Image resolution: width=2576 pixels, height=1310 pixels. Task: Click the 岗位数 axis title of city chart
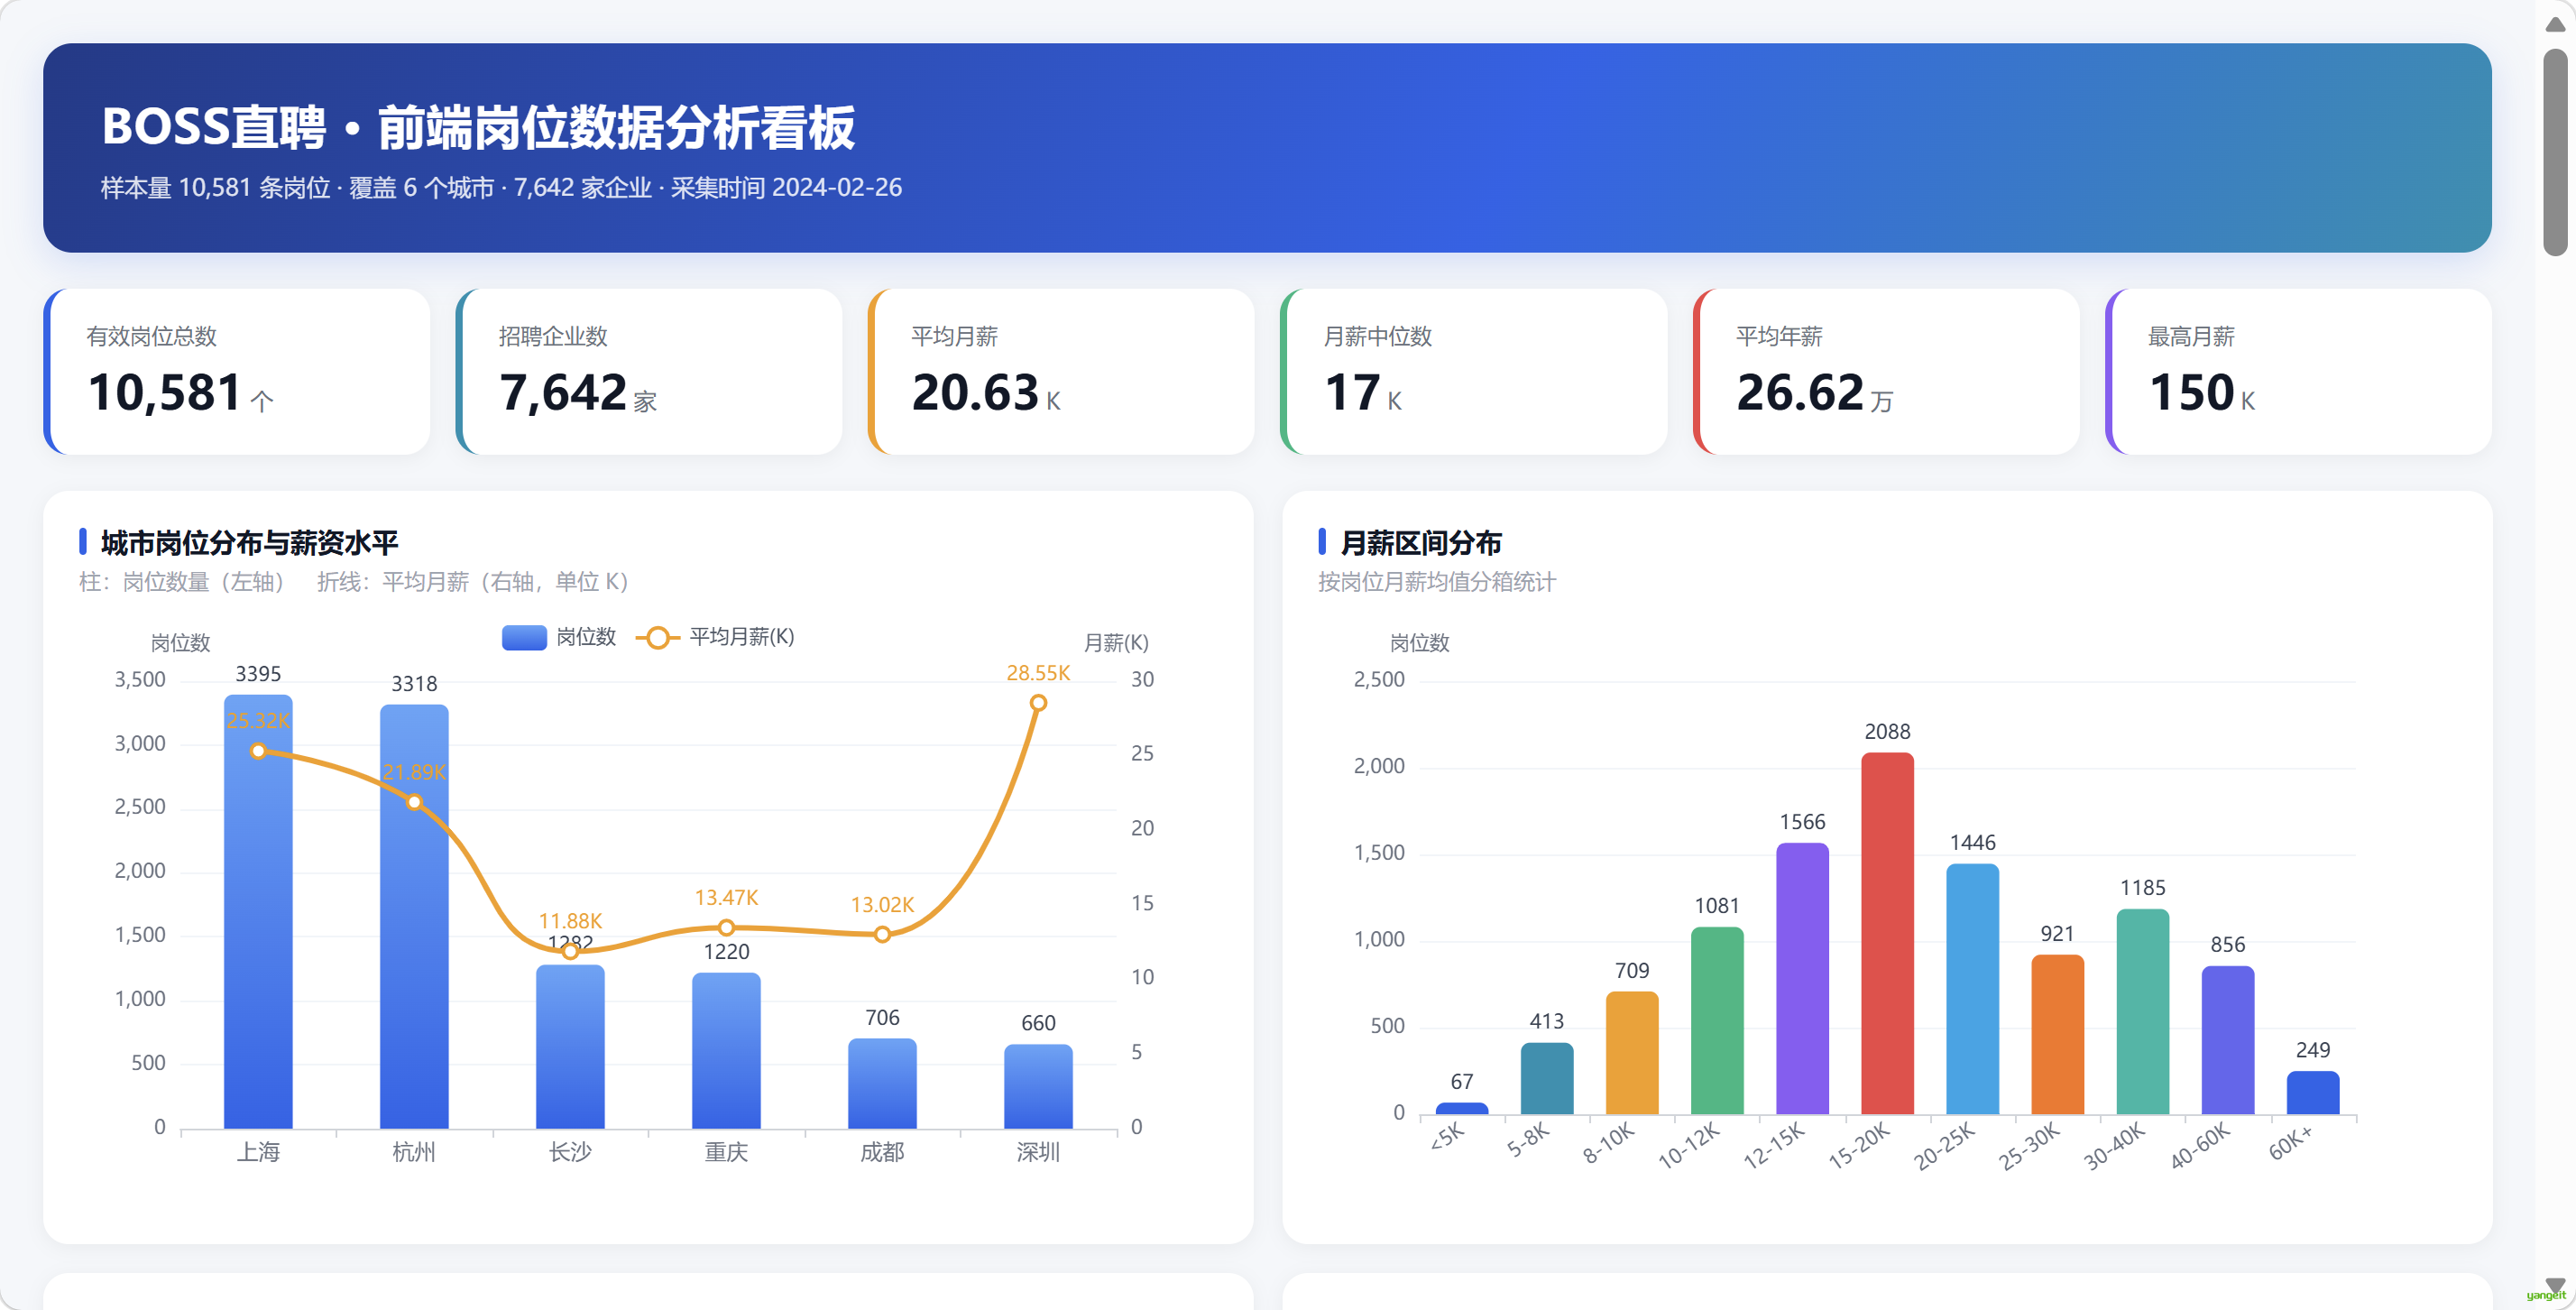click(180, 643)
